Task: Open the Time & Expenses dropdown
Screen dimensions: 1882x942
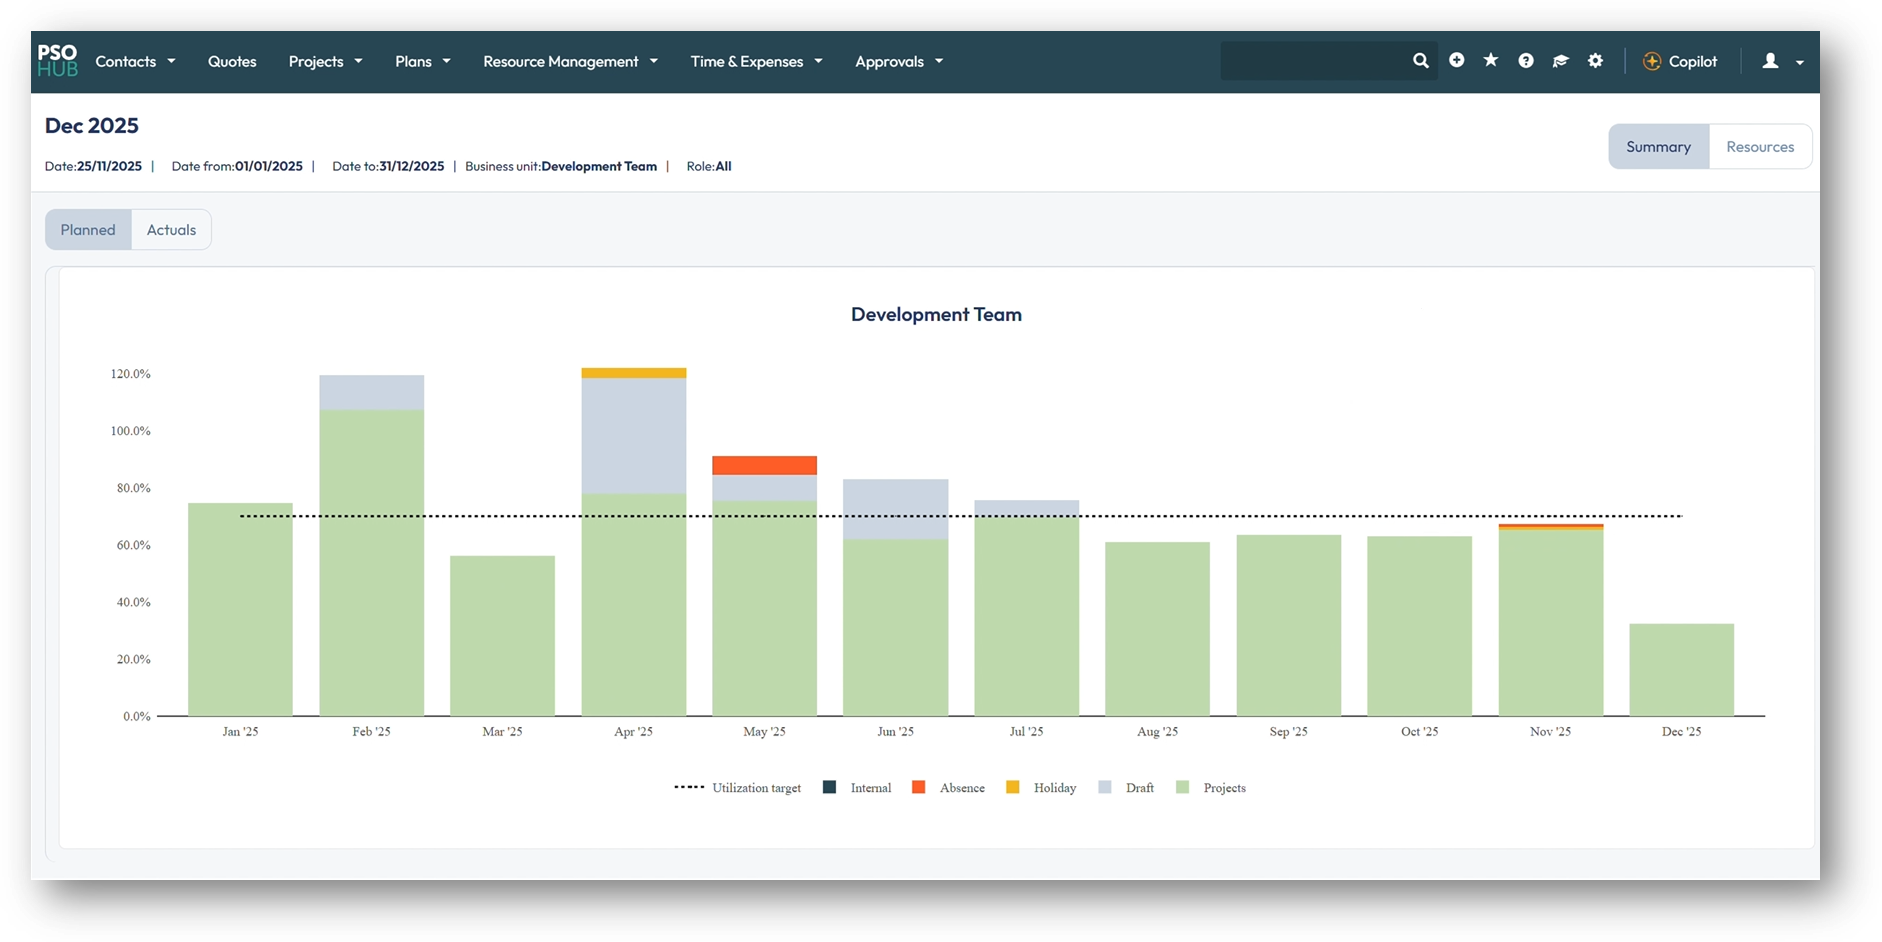Action: point(756,61)
